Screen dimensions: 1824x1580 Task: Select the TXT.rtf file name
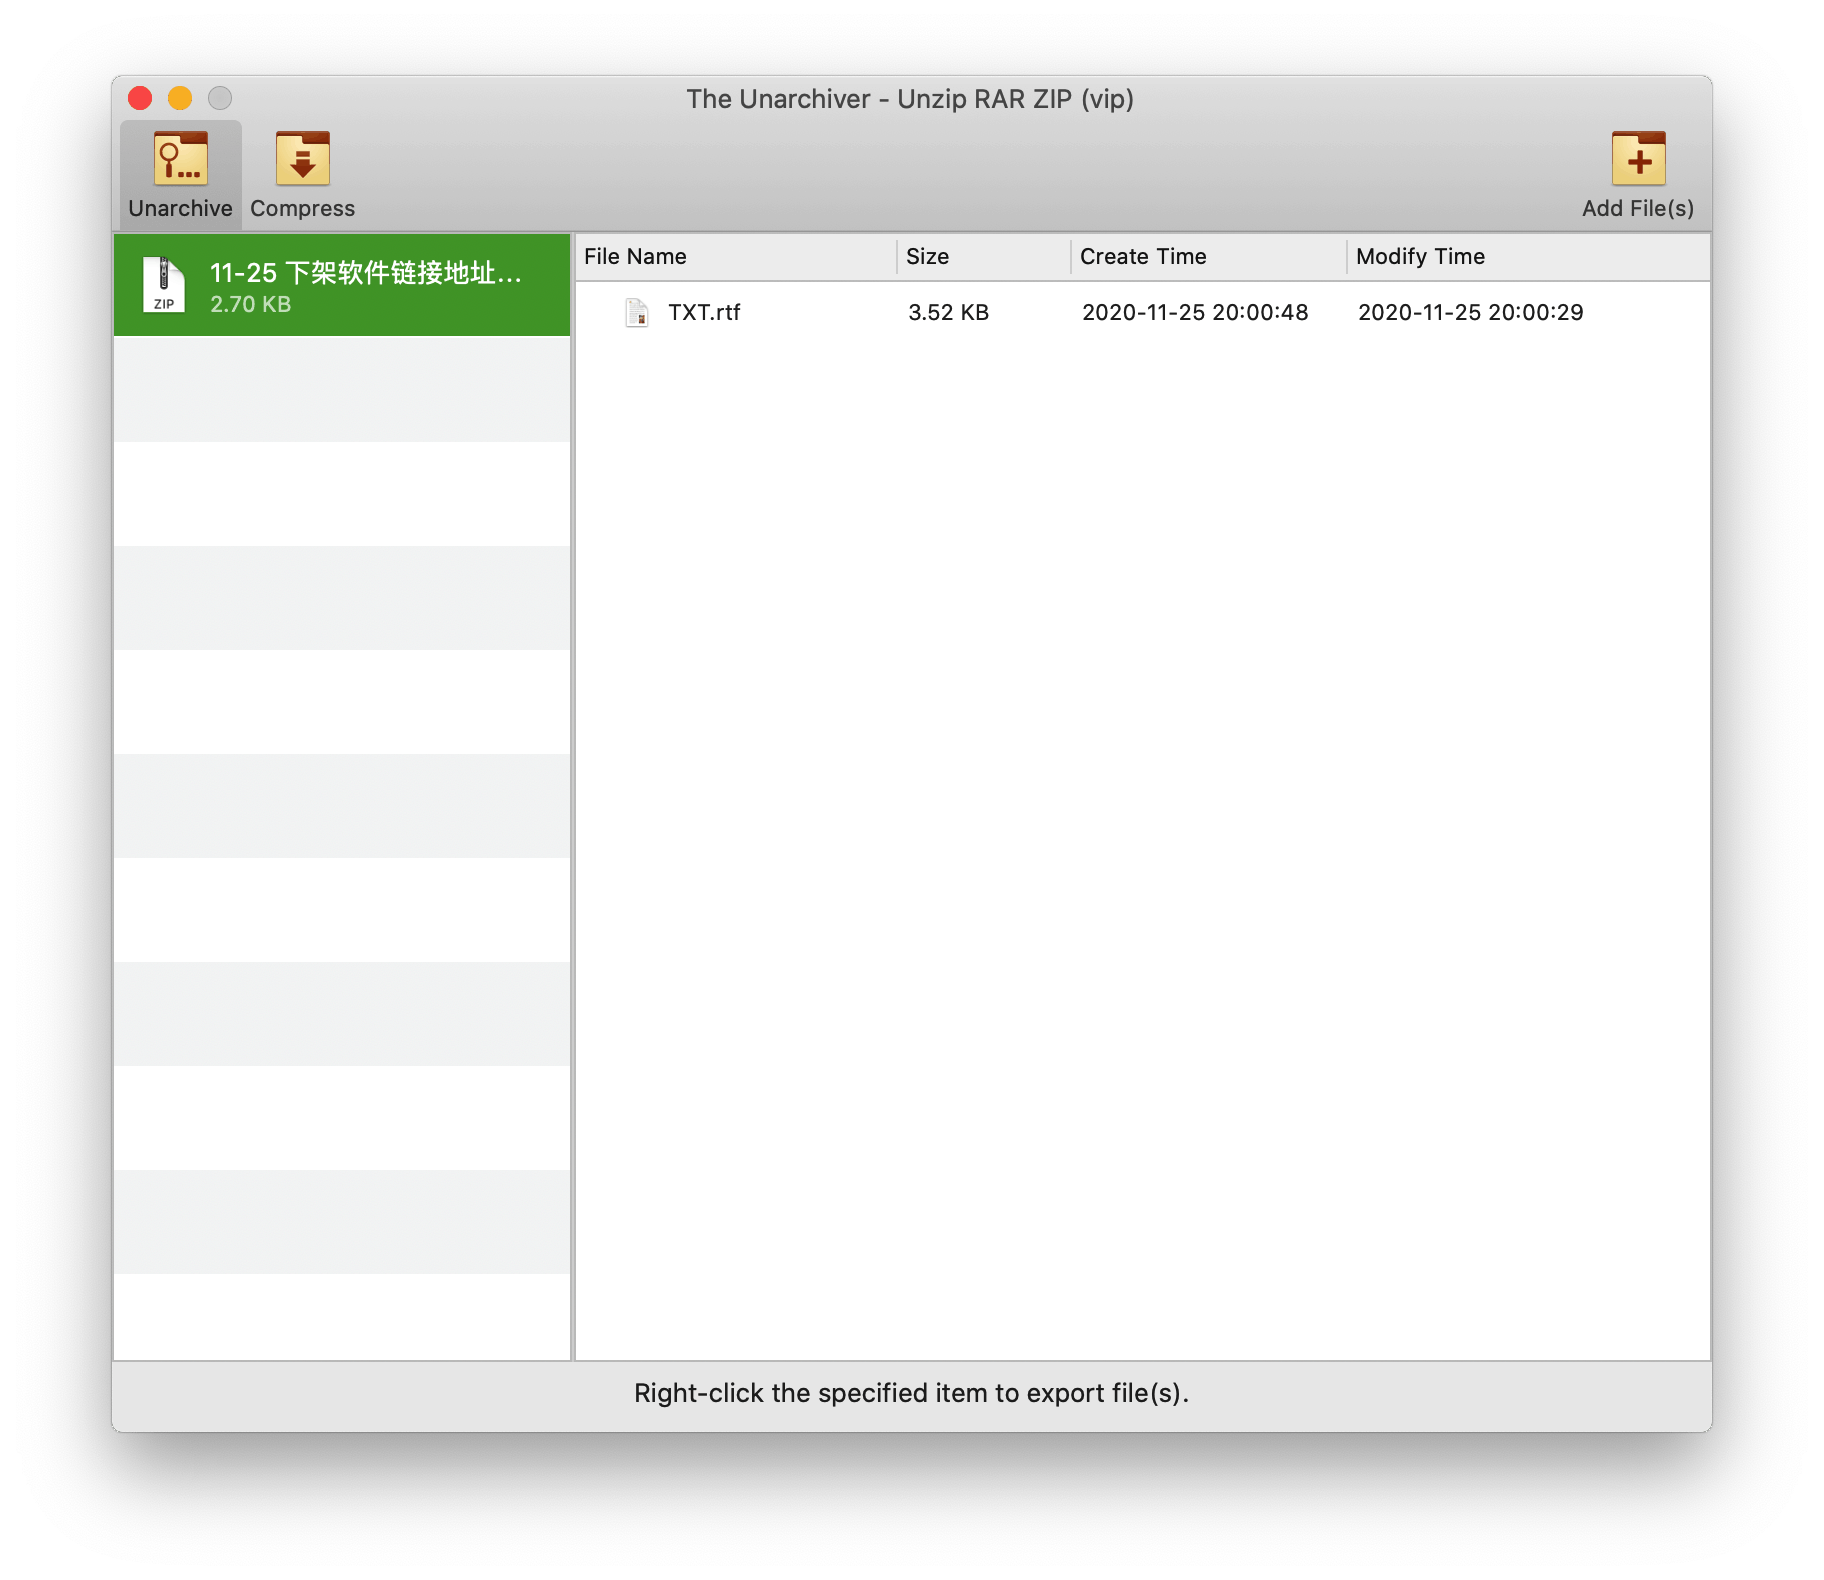(704, 313)
